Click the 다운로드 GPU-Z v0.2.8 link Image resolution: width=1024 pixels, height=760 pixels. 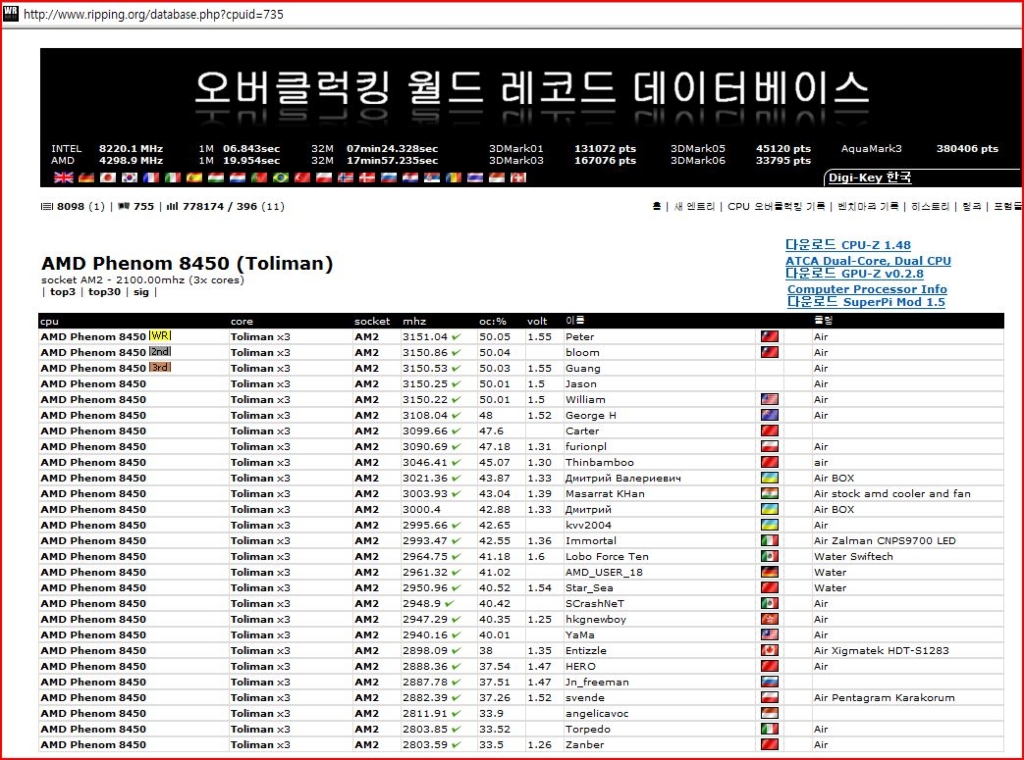point(854,274)
